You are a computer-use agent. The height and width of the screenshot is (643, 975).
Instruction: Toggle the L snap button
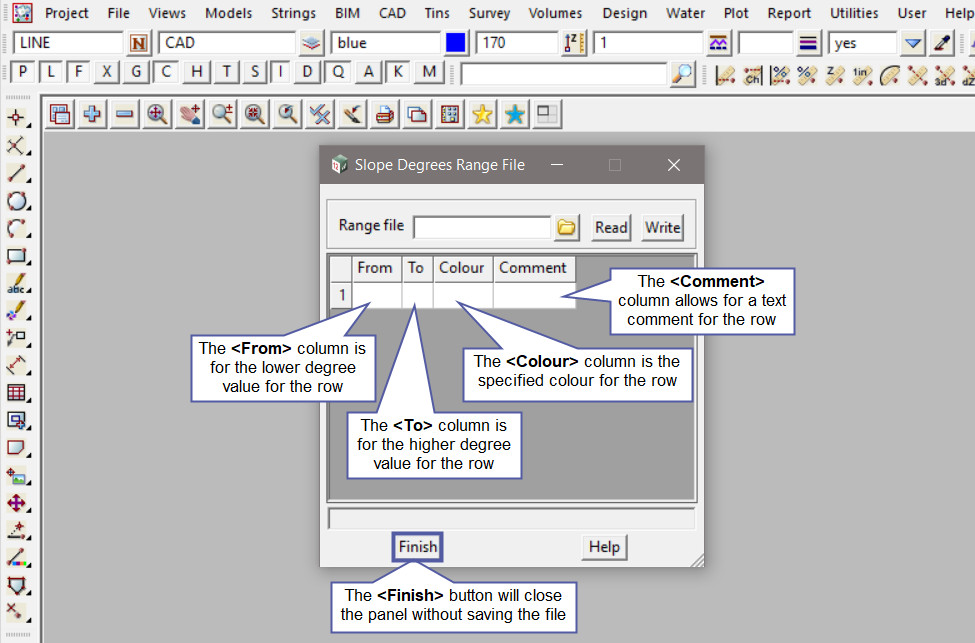51,72
